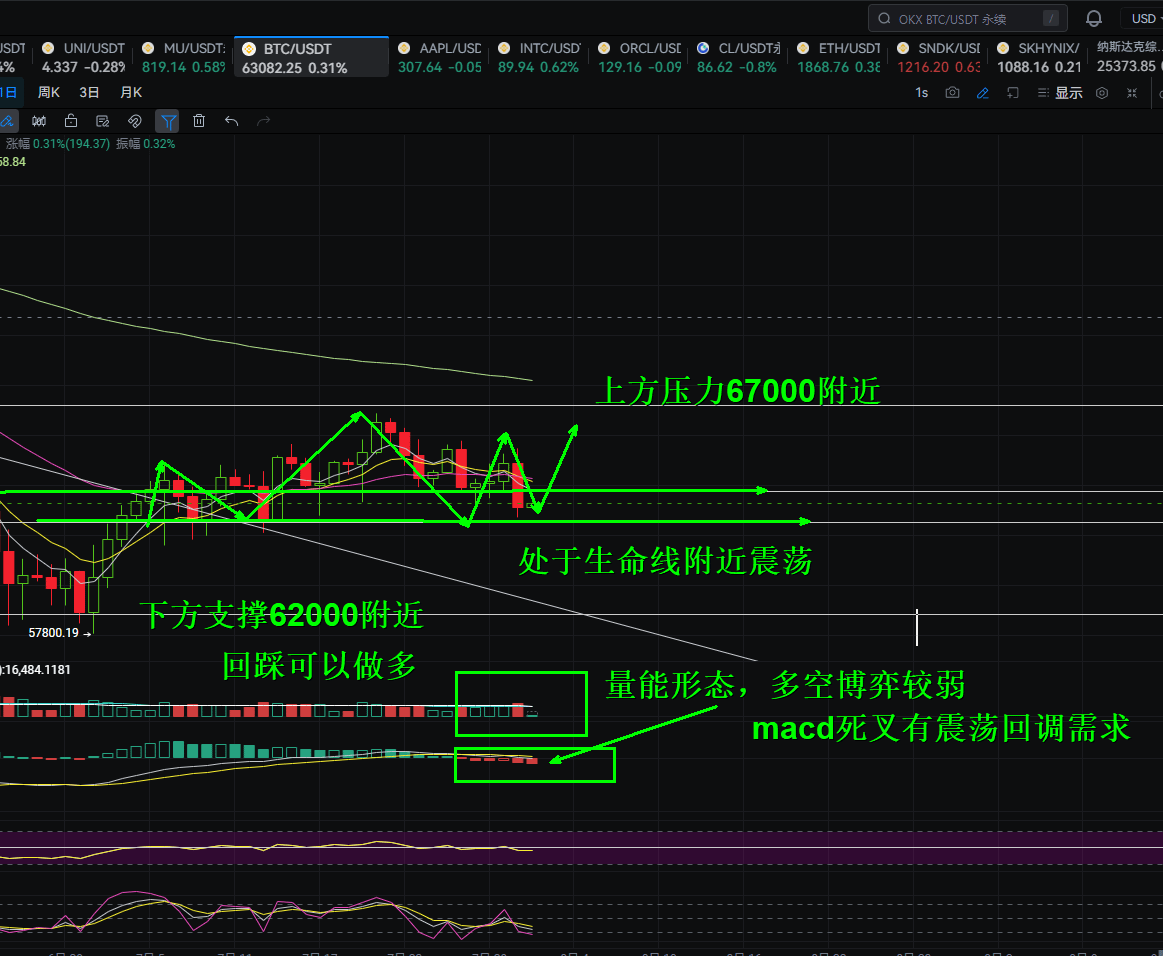Toggle the active filter funnel tool
This screenshot has width=1163, height=956.
point(168,121)
